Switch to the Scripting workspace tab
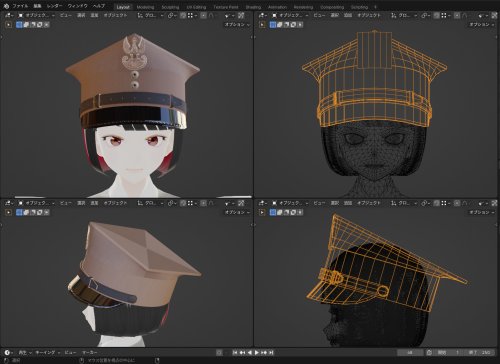This screenshot has width=500, height=364. 359,7
